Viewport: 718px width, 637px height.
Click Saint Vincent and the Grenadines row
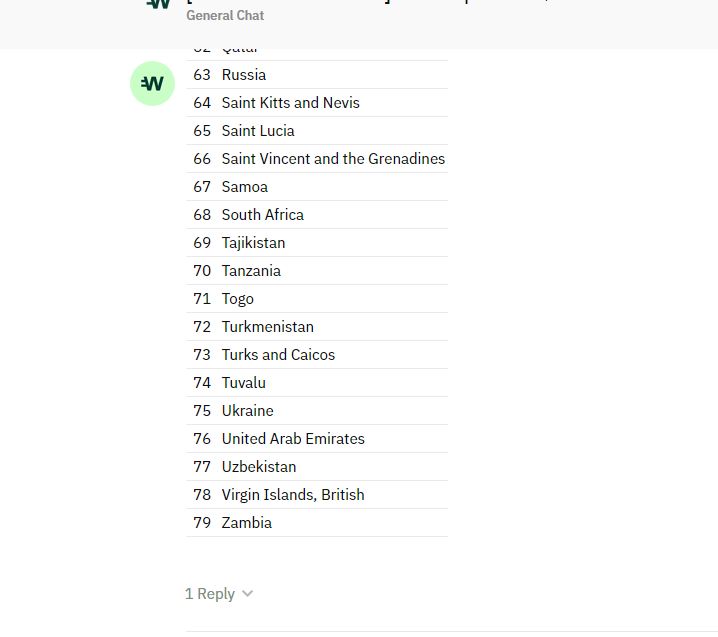(317, 158)
